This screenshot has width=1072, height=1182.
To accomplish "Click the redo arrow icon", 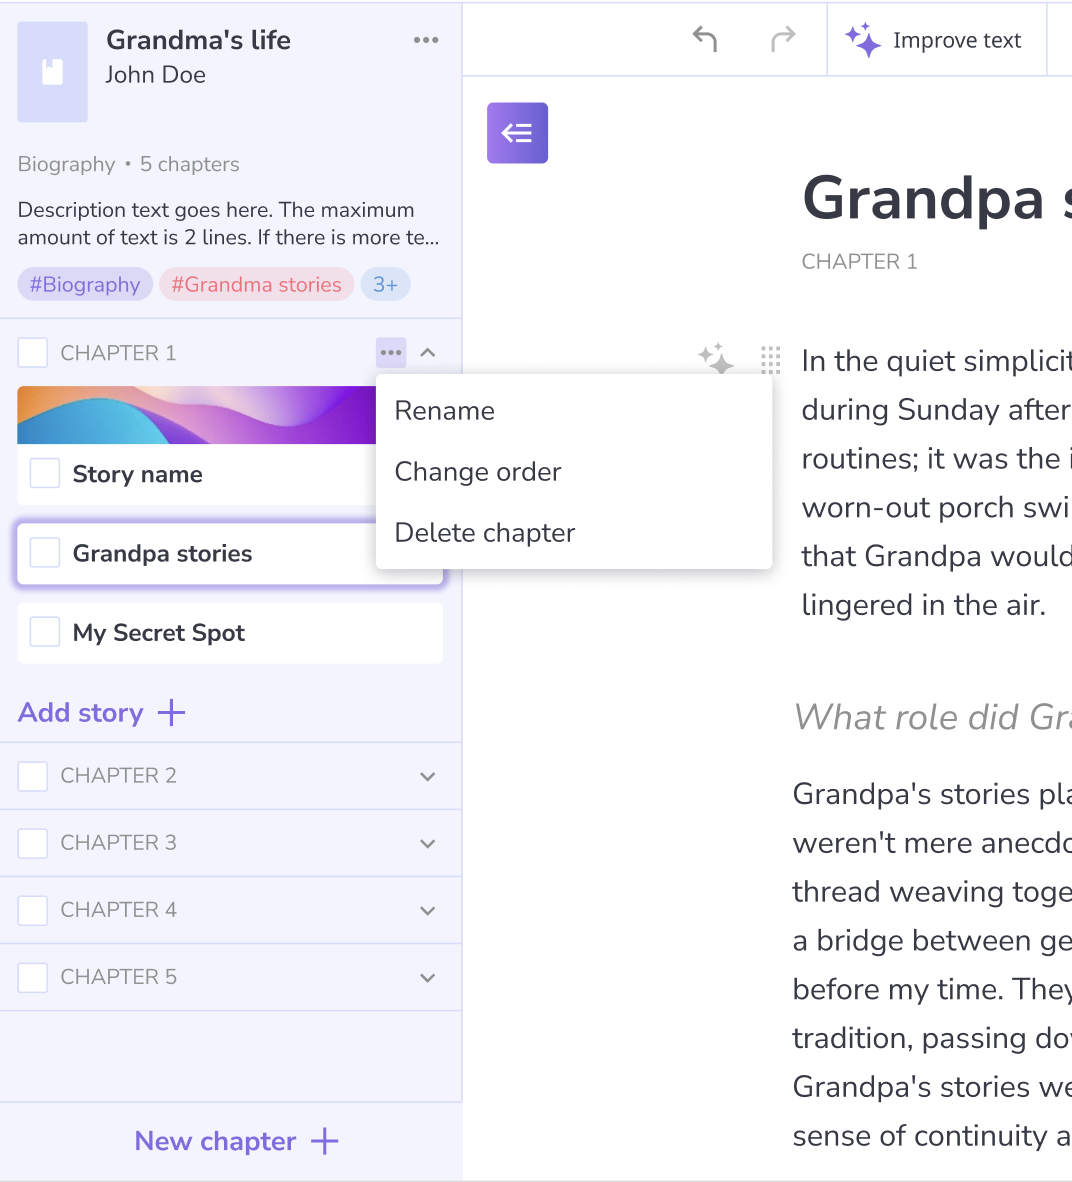I will [x=783, y=40].
